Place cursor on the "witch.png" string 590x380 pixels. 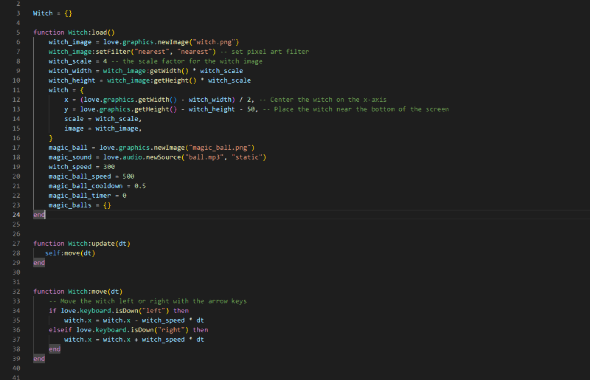[x=216, y=42]
